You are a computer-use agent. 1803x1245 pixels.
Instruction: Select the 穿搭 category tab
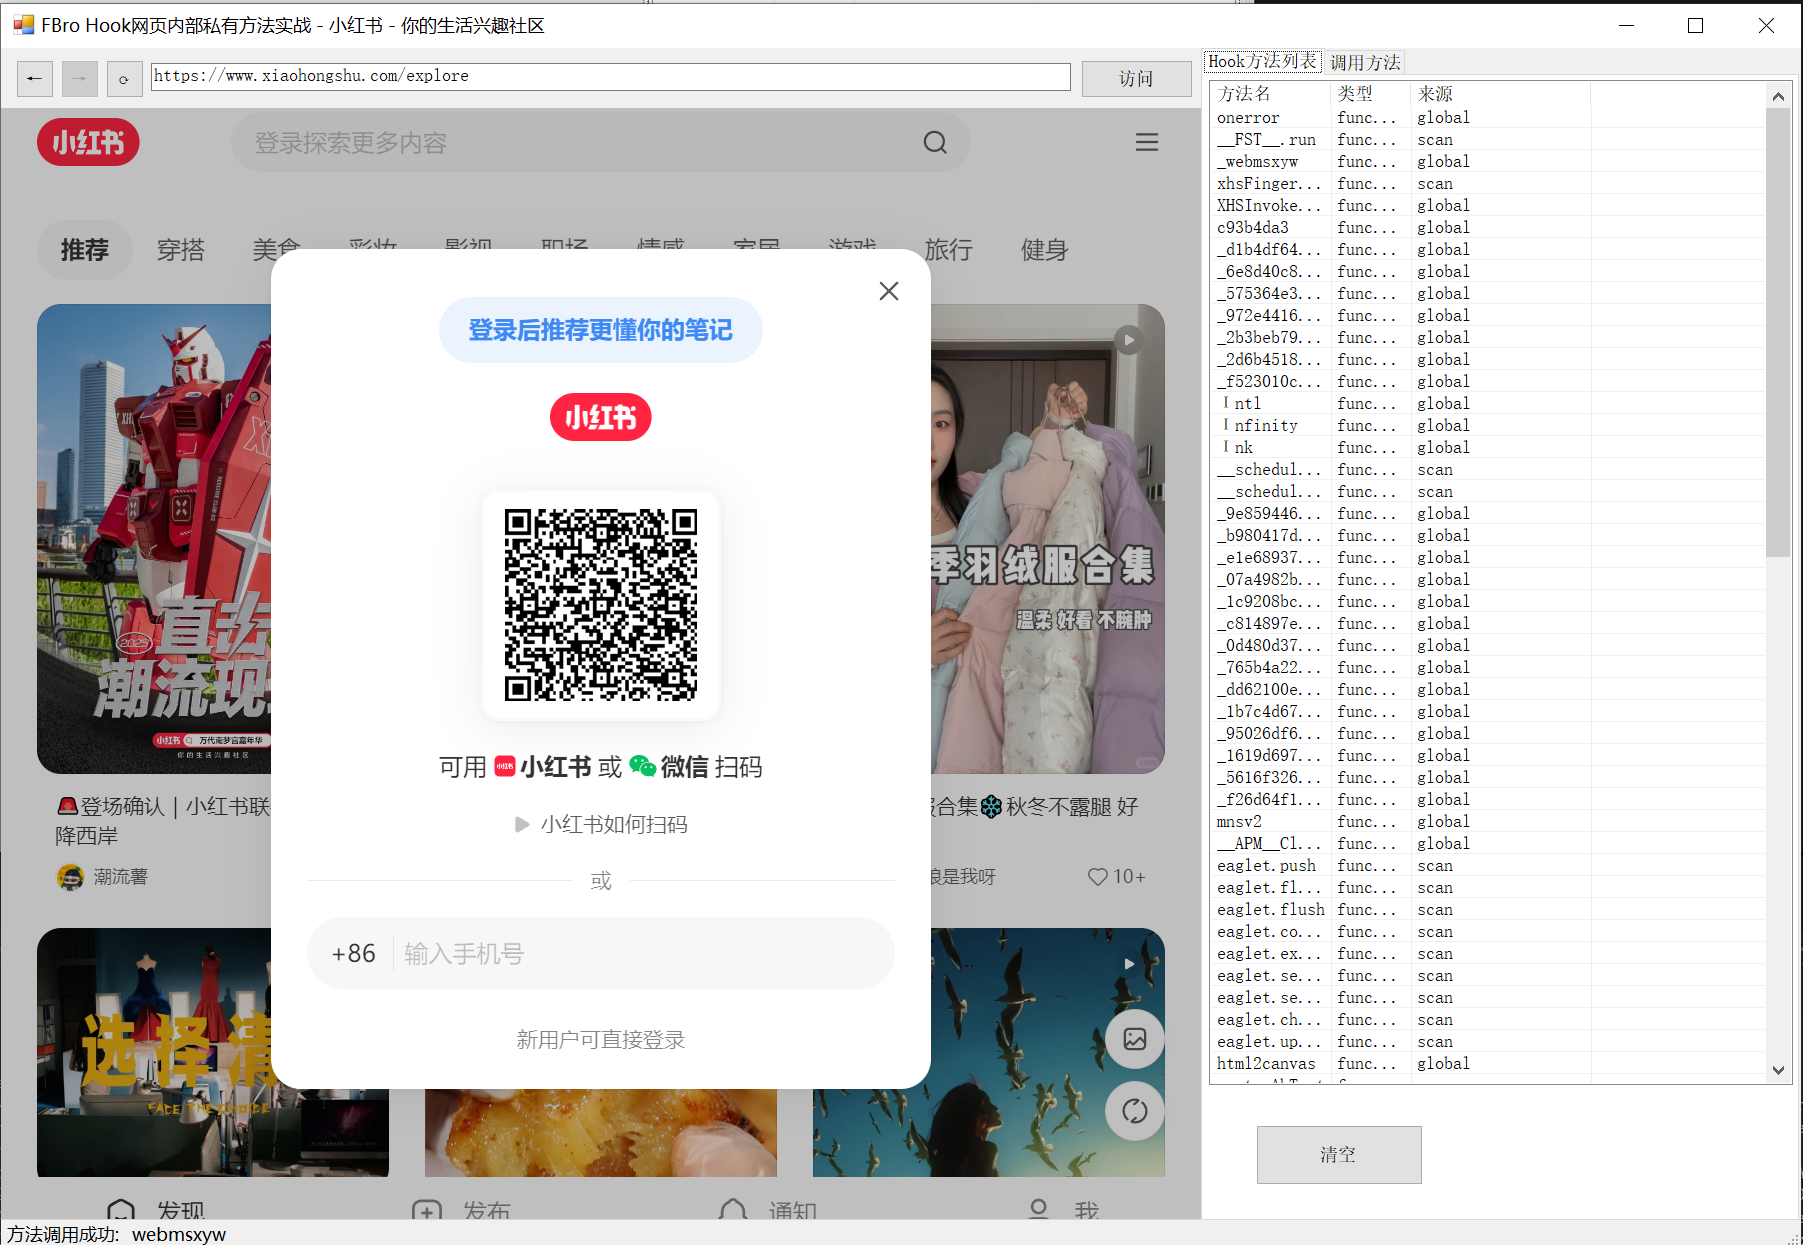pos(181,250)
